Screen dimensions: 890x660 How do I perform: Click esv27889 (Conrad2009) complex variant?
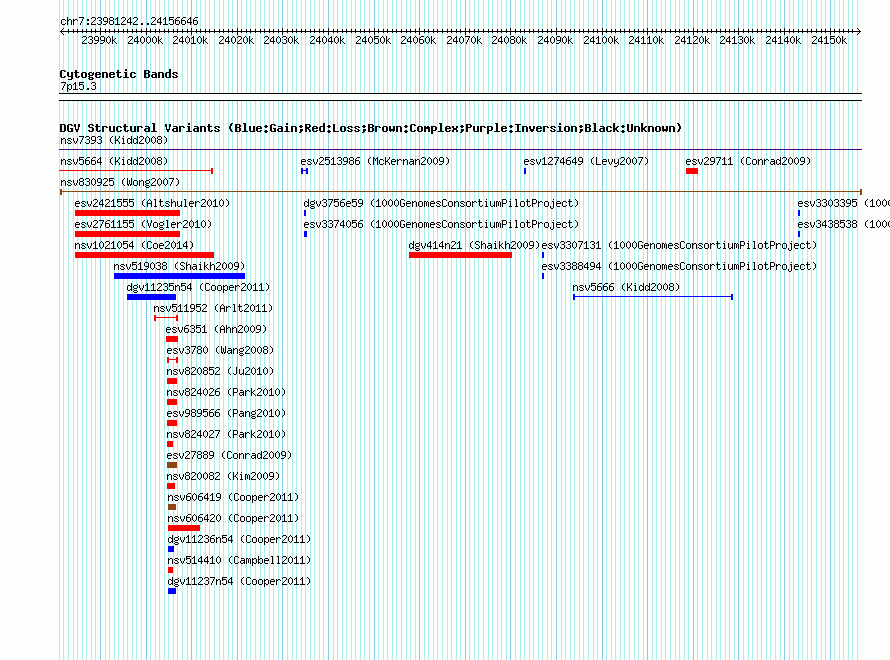[229, 455]
